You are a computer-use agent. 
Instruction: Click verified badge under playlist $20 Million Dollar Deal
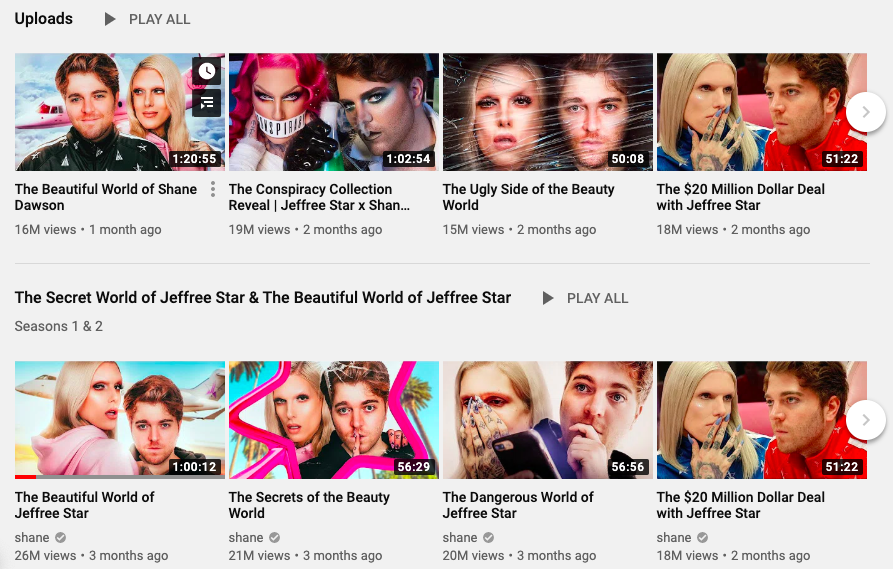703,538
